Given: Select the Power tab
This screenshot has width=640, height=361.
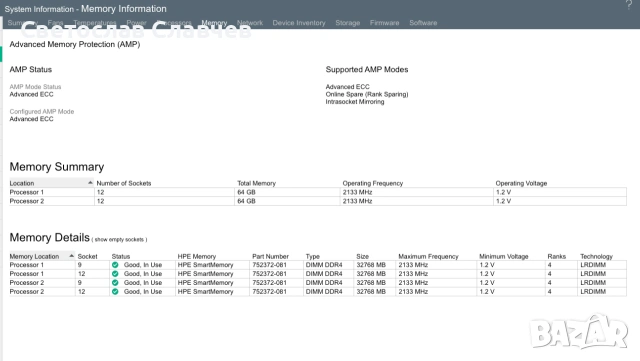Looking at the screenshot, I should point(136,23).
